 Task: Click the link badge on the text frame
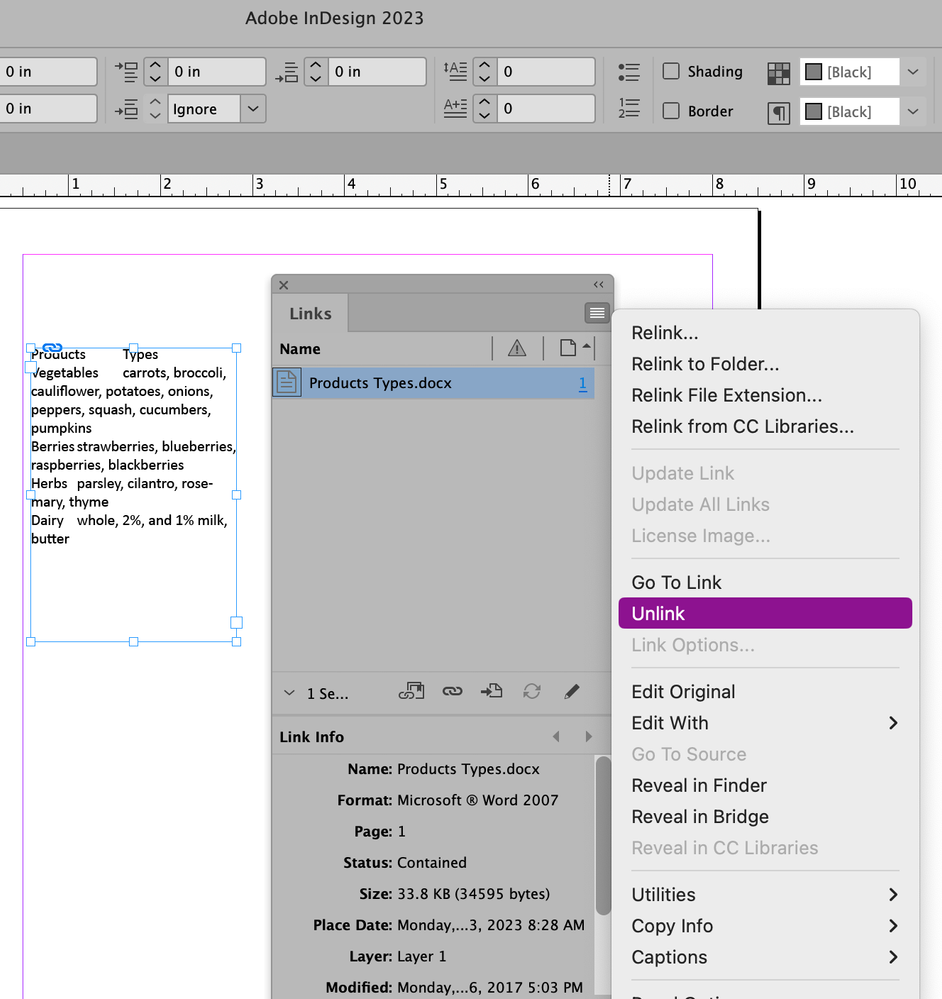click(x=52, y=348)
